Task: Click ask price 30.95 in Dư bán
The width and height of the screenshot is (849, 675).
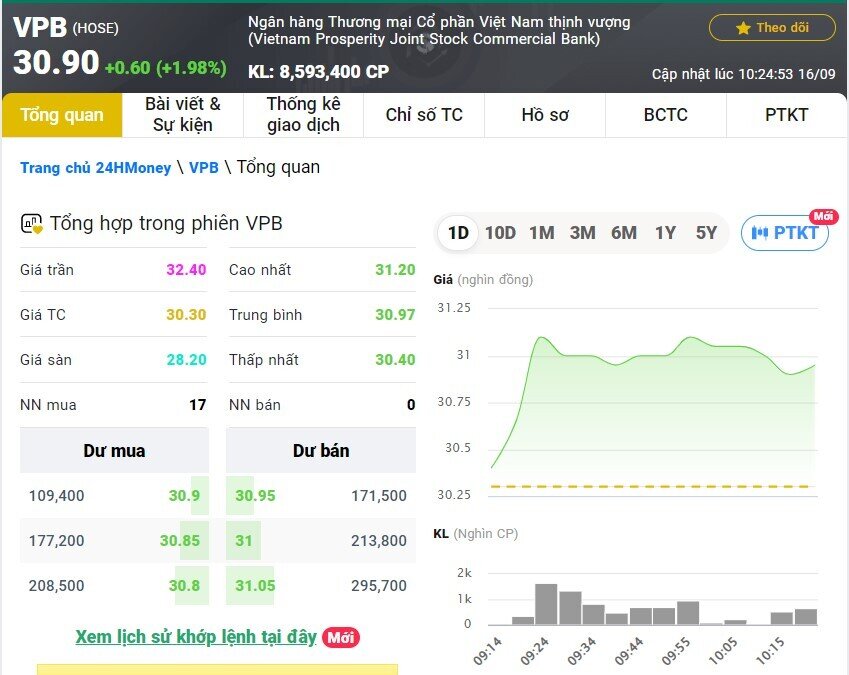Action: pos(255,495)
